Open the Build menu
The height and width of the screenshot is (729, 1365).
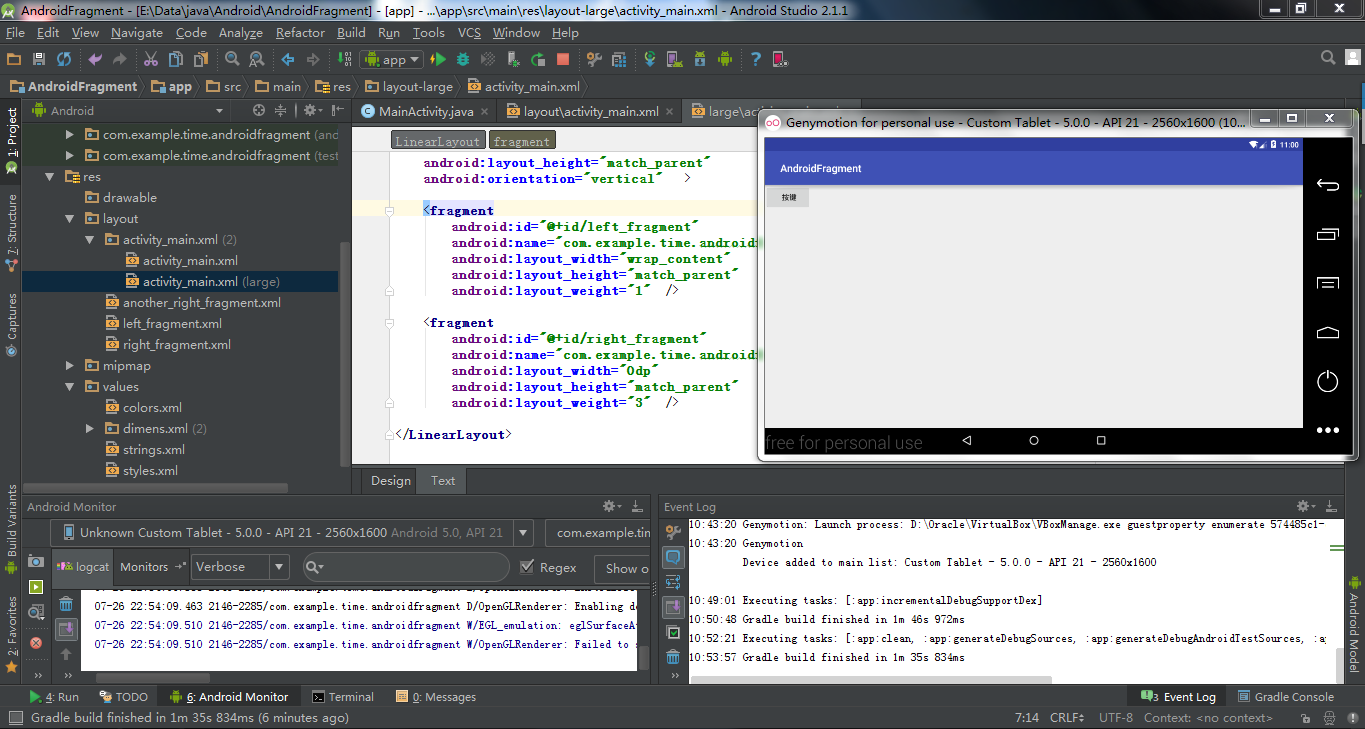351,33
